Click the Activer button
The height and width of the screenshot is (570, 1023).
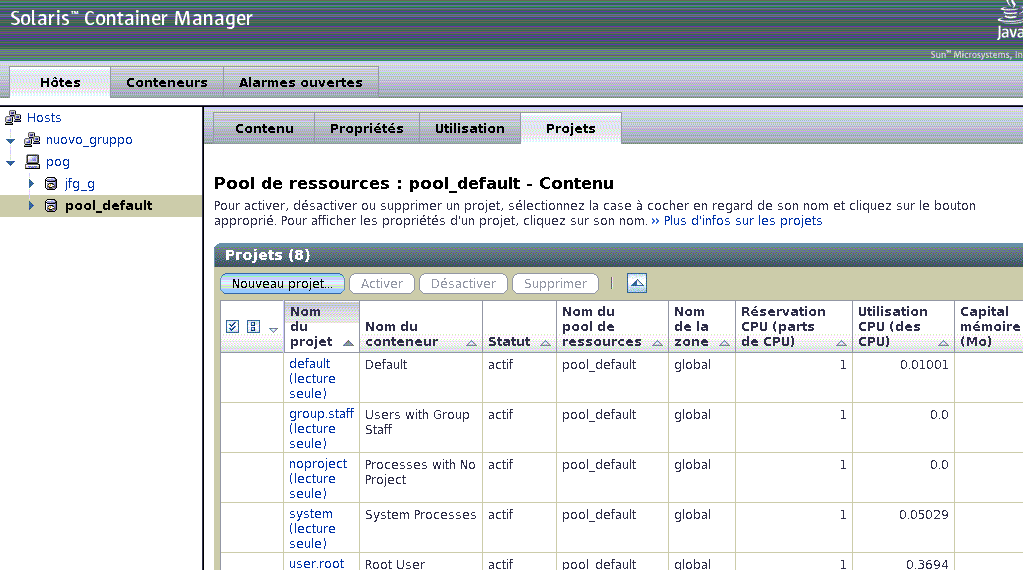[x=382, y=284]
